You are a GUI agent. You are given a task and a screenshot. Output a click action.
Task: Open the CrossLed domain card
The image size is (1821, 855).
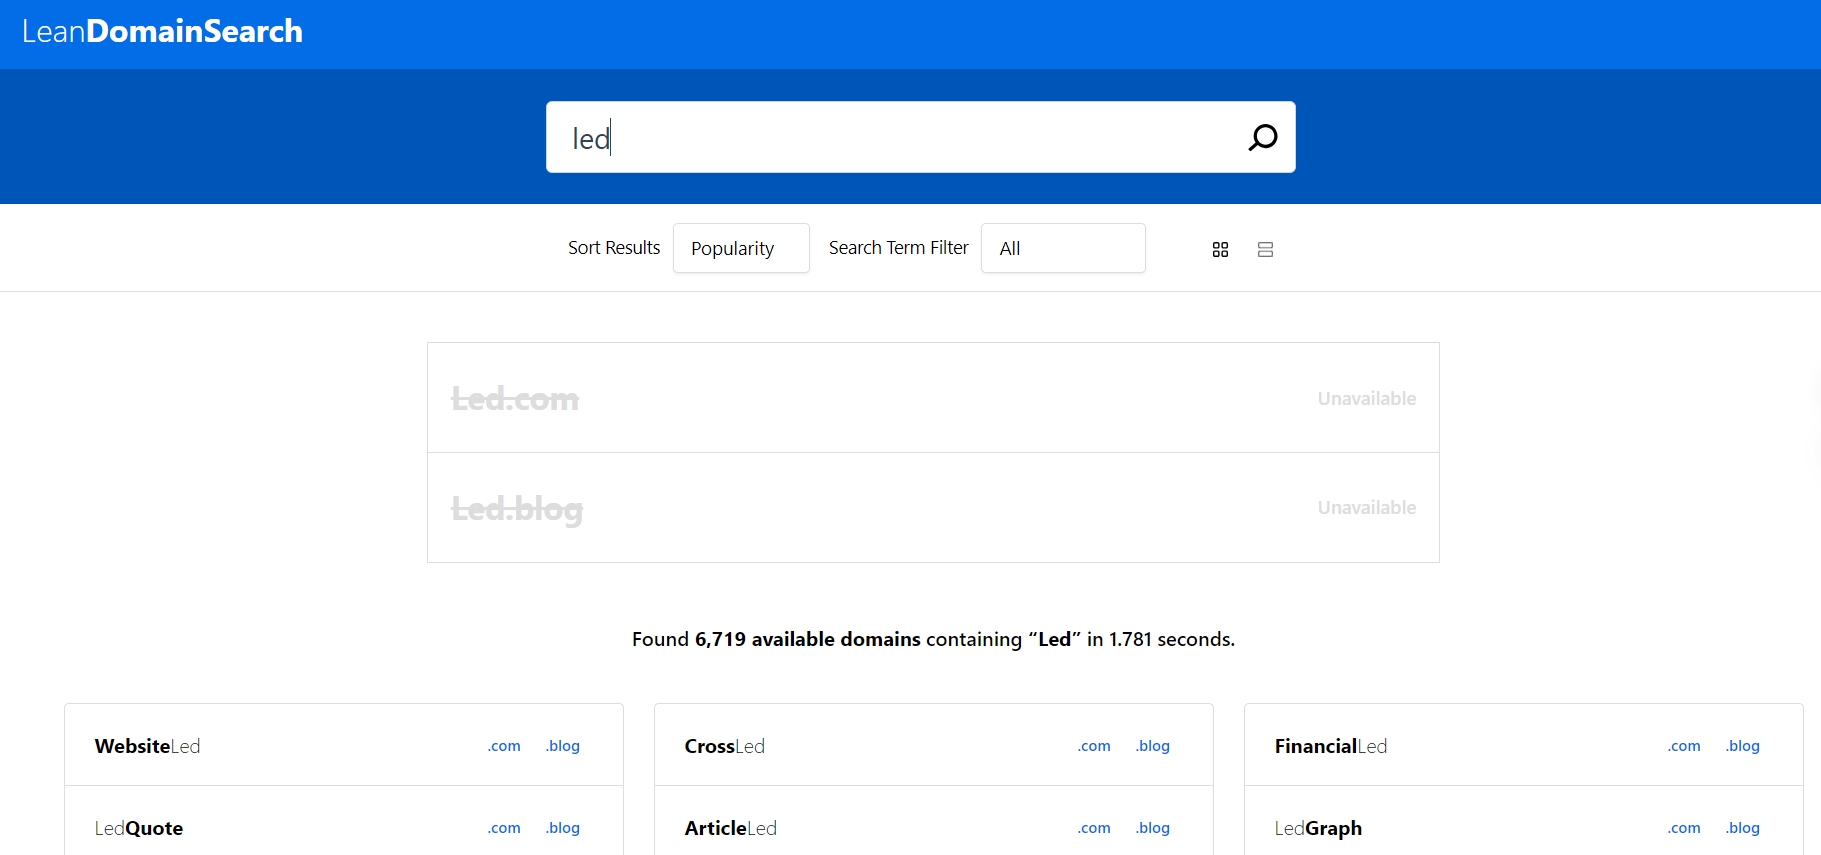[x=934, y=745]
